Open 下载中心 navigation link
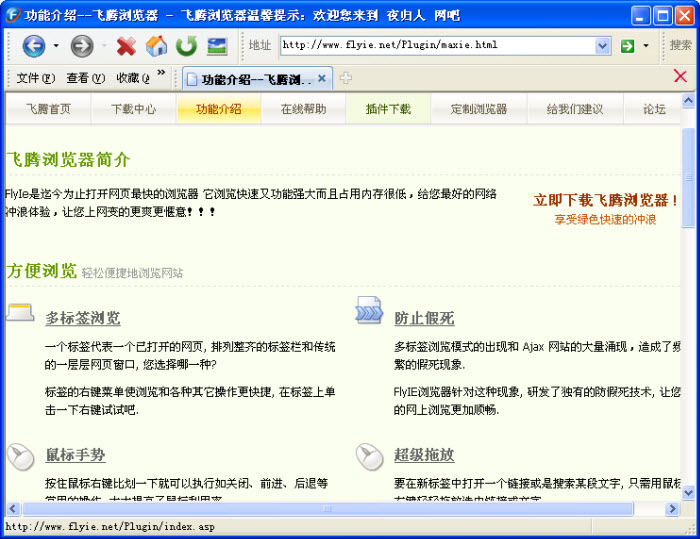The image size is (700, 539). click(x=133, y=109)
